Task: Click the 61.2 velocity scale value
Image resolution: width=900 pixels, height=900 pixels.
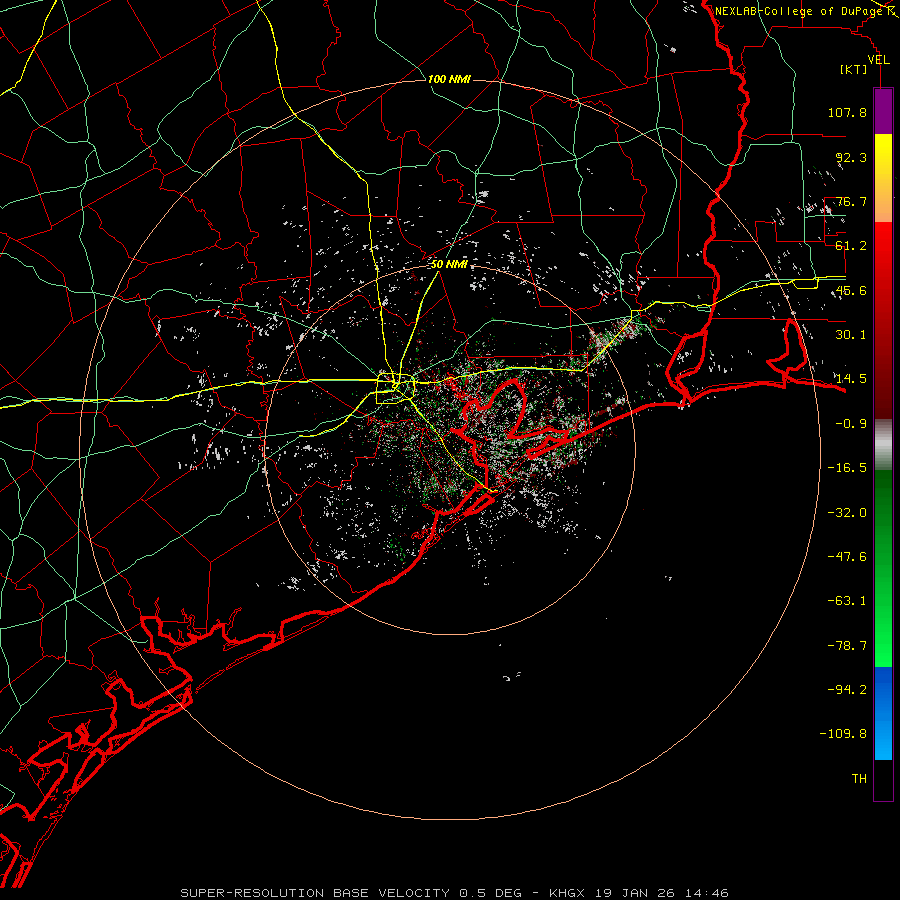Action: click(x=851, y=246)
